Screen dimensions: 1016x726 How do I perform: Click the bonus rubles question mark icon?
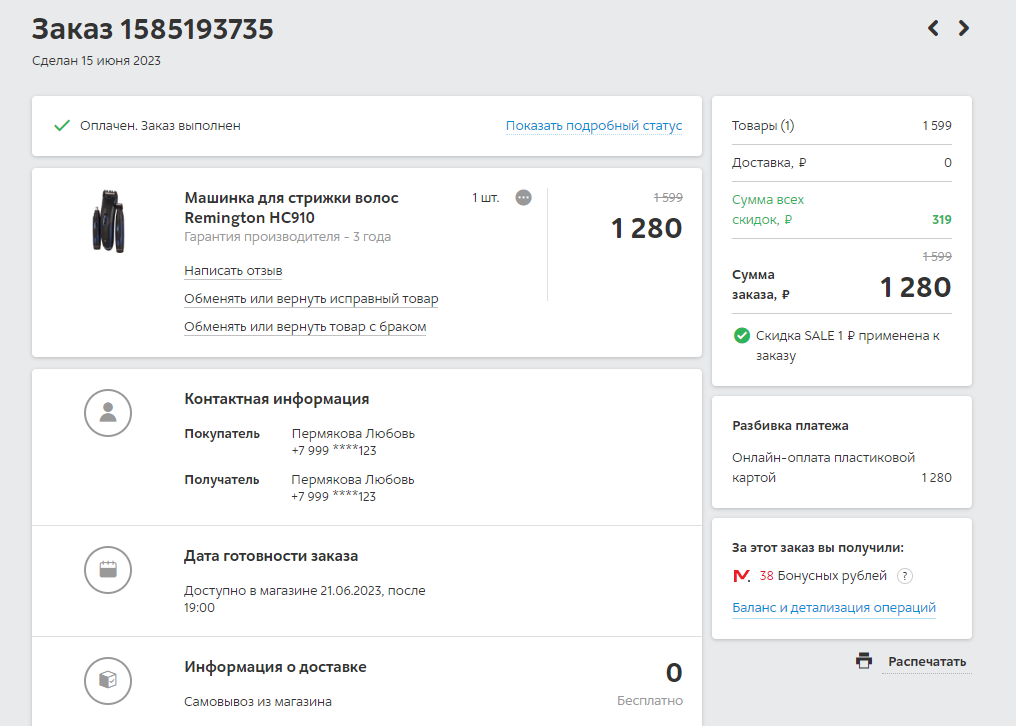[x=904, y=576]
